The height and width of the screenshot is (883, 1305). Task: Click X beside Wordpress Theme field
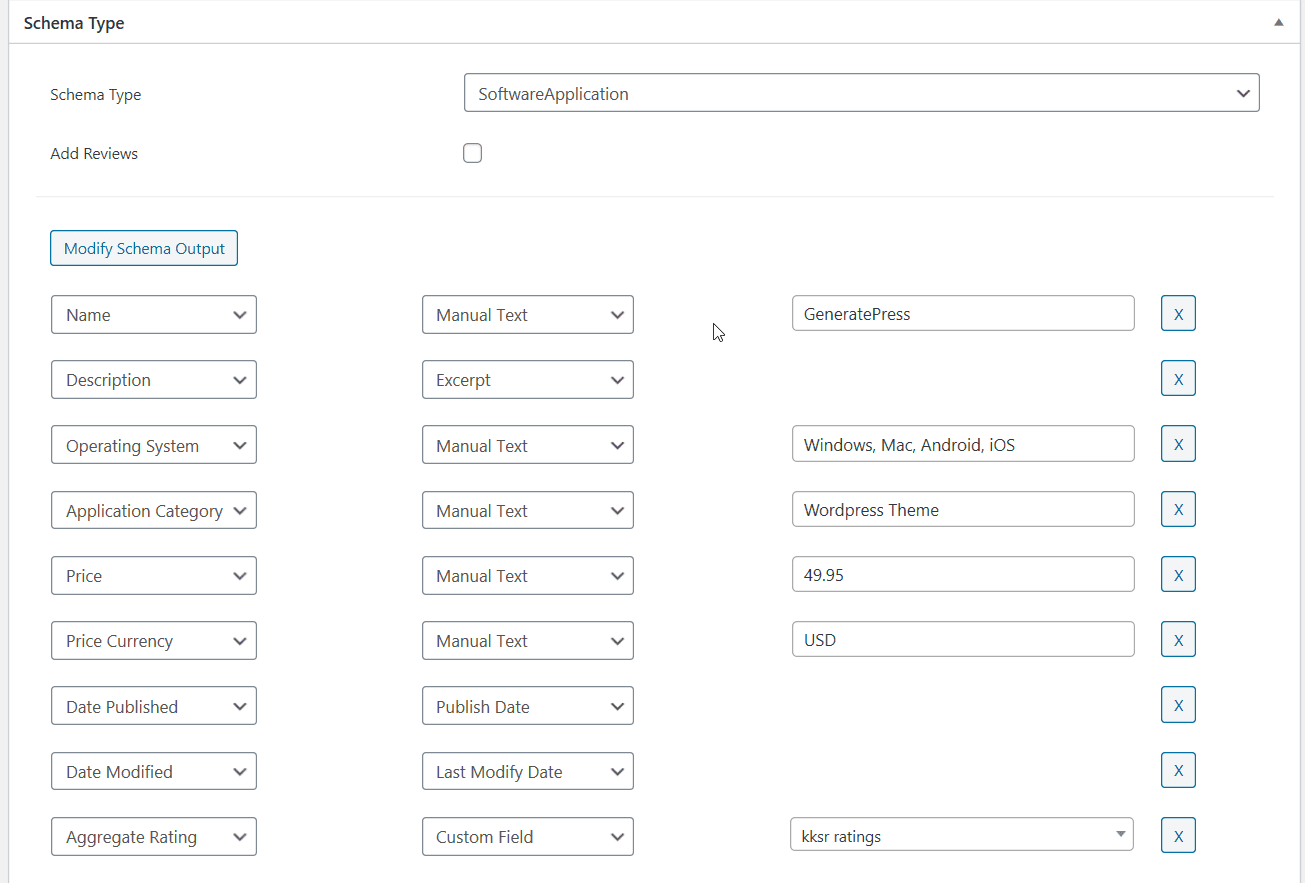coord(1178,509)
